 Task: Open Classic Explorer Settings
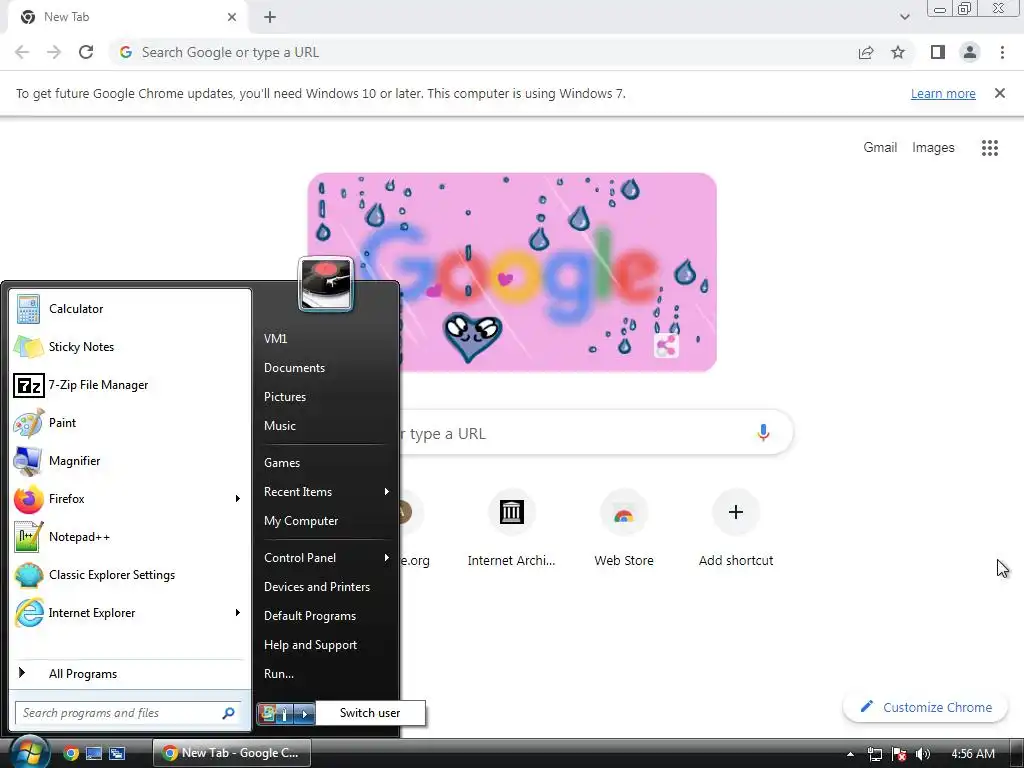(x=130, y=575)
